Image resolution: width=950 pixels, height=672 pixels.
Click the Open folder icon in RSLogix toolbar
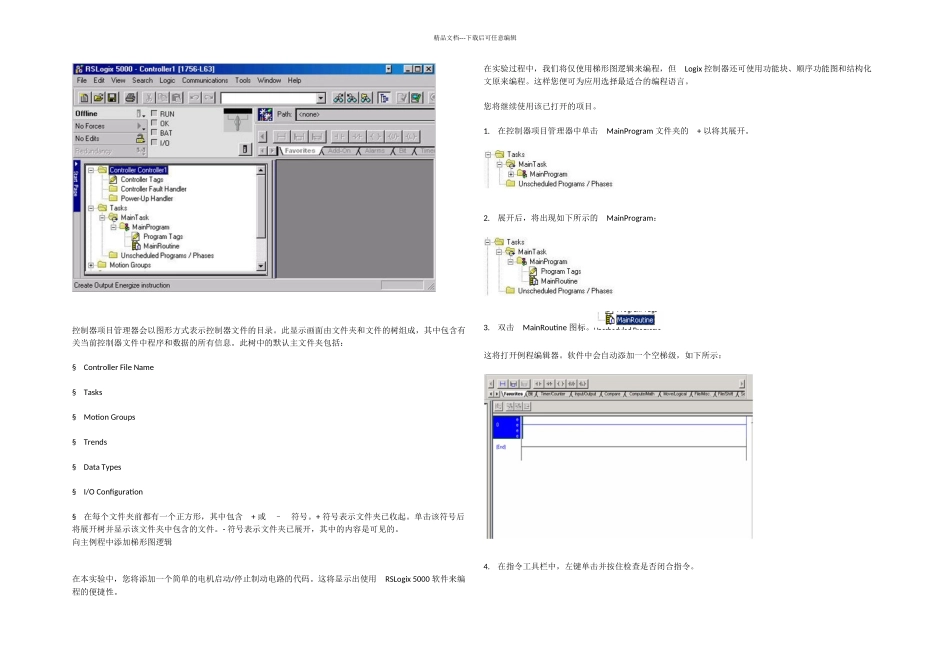coord(98,98)
